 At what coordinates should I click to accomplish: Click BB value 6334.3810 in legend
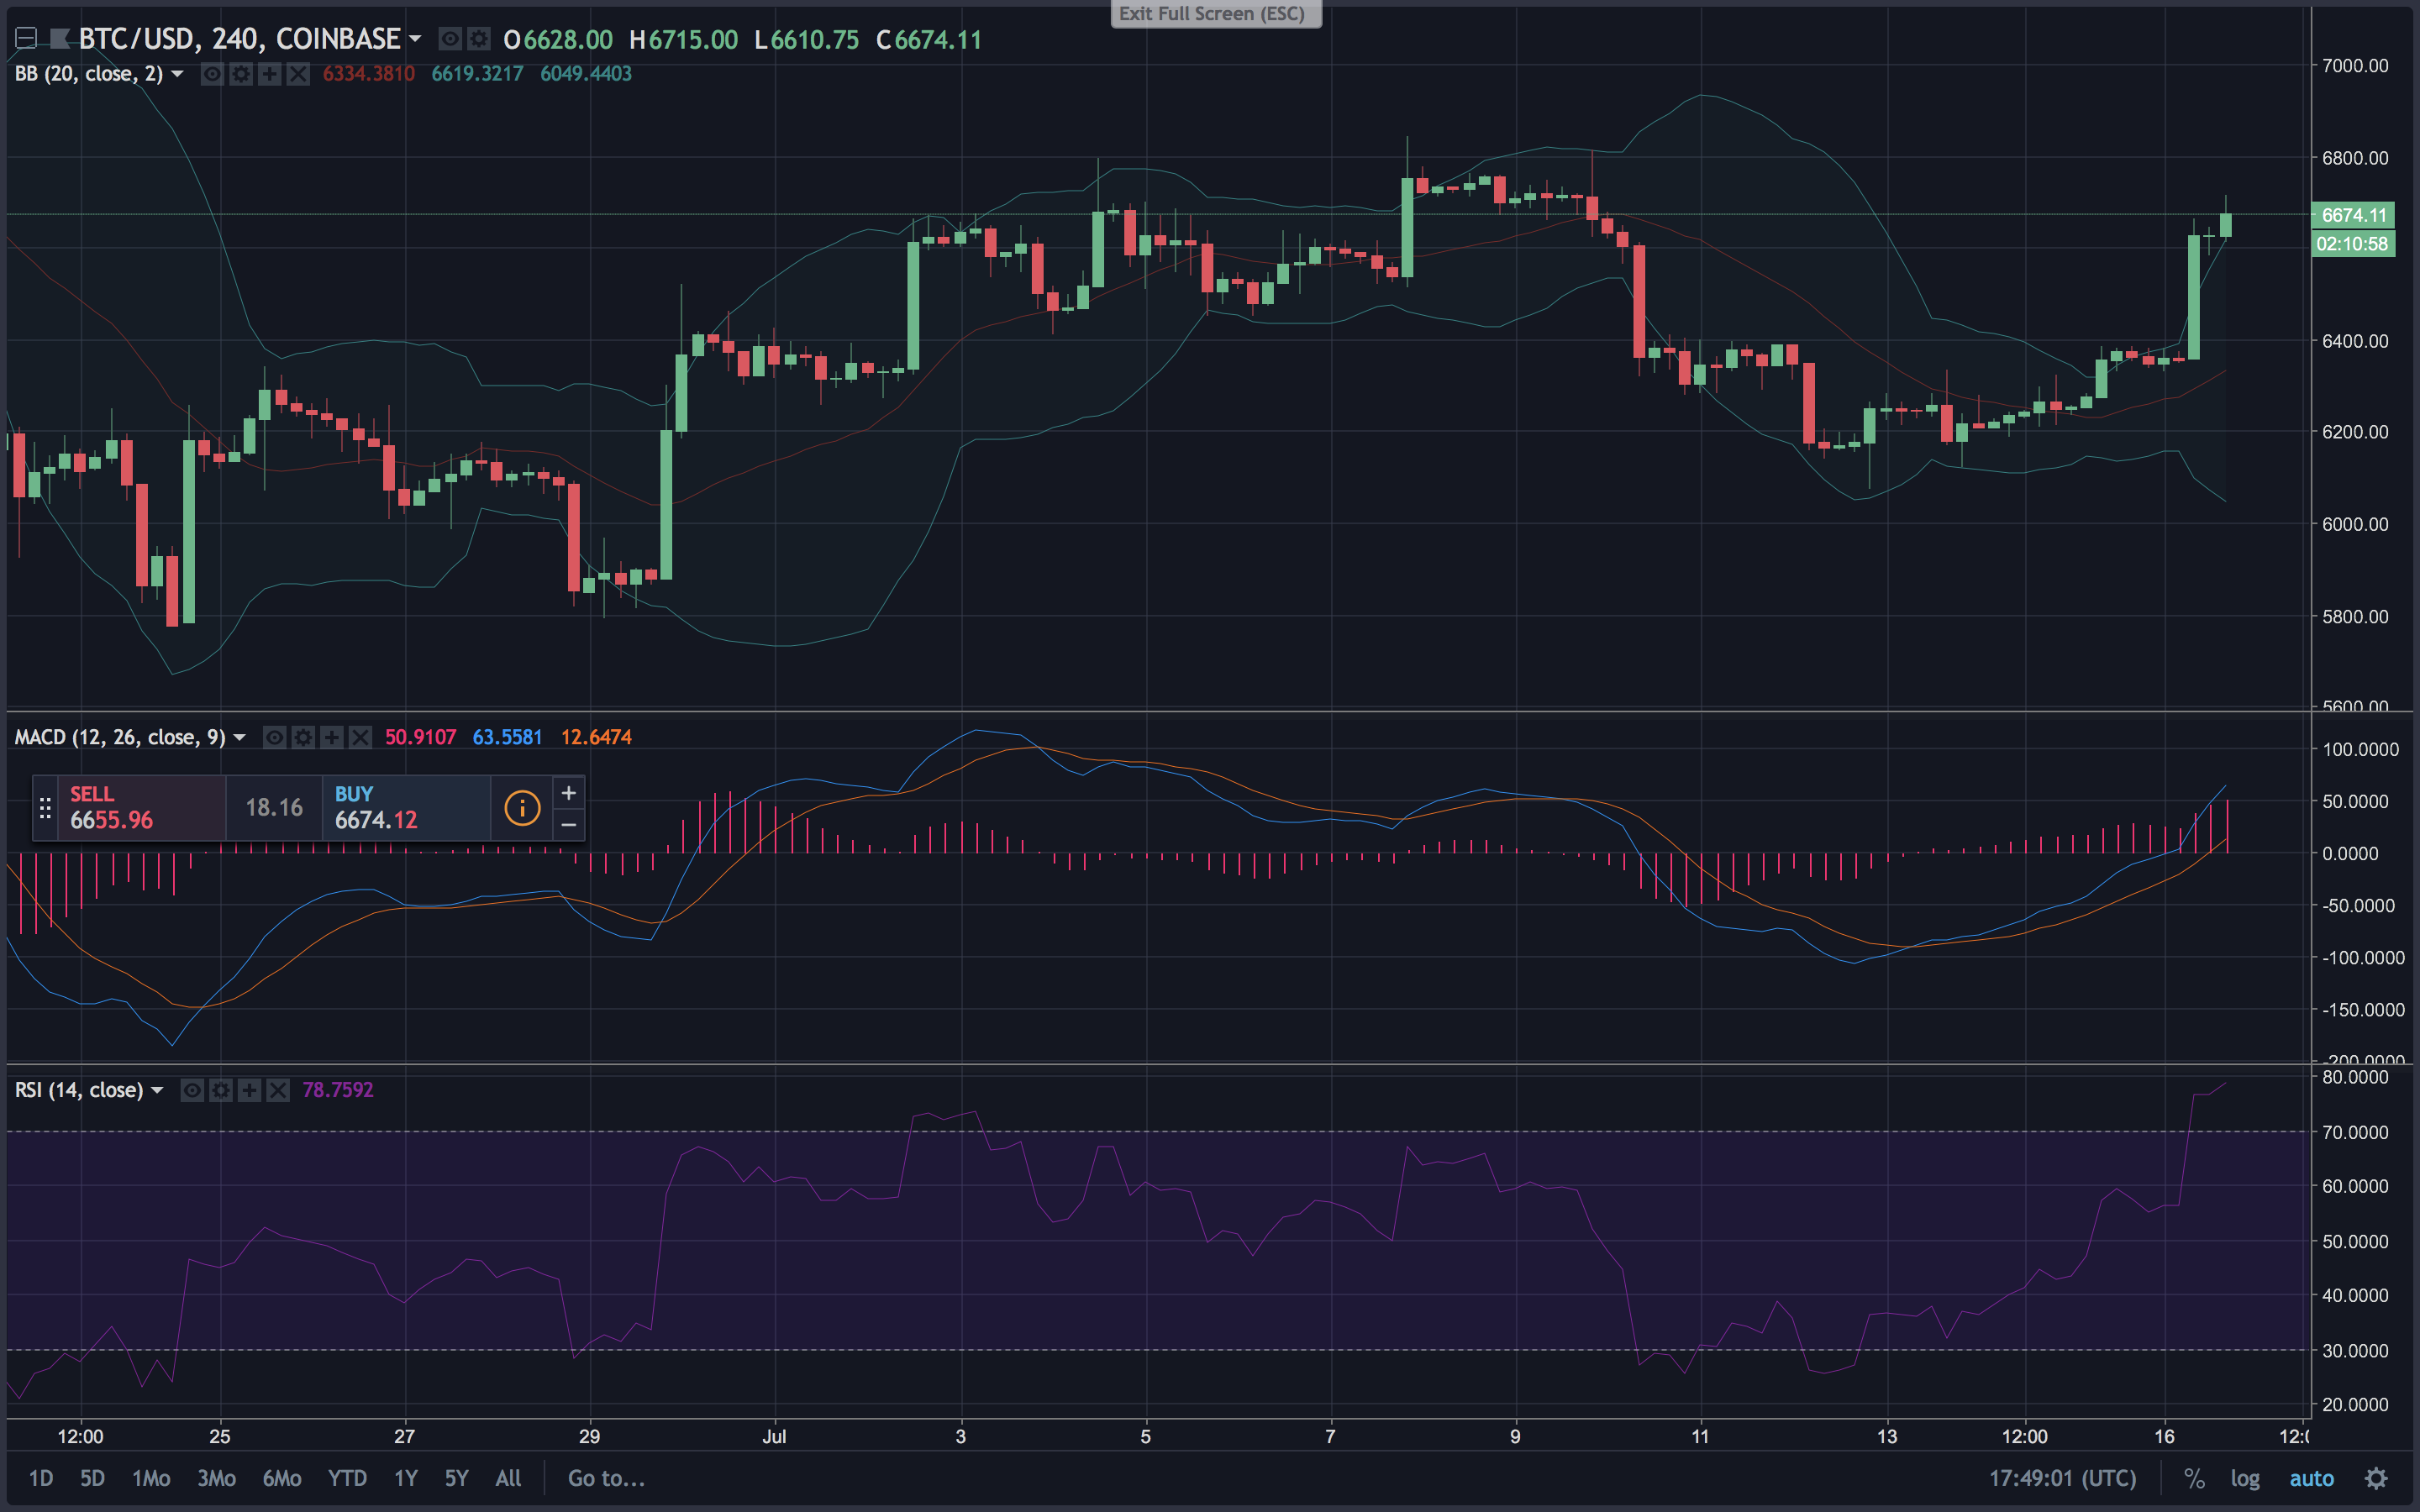click(x=368, y=74)
